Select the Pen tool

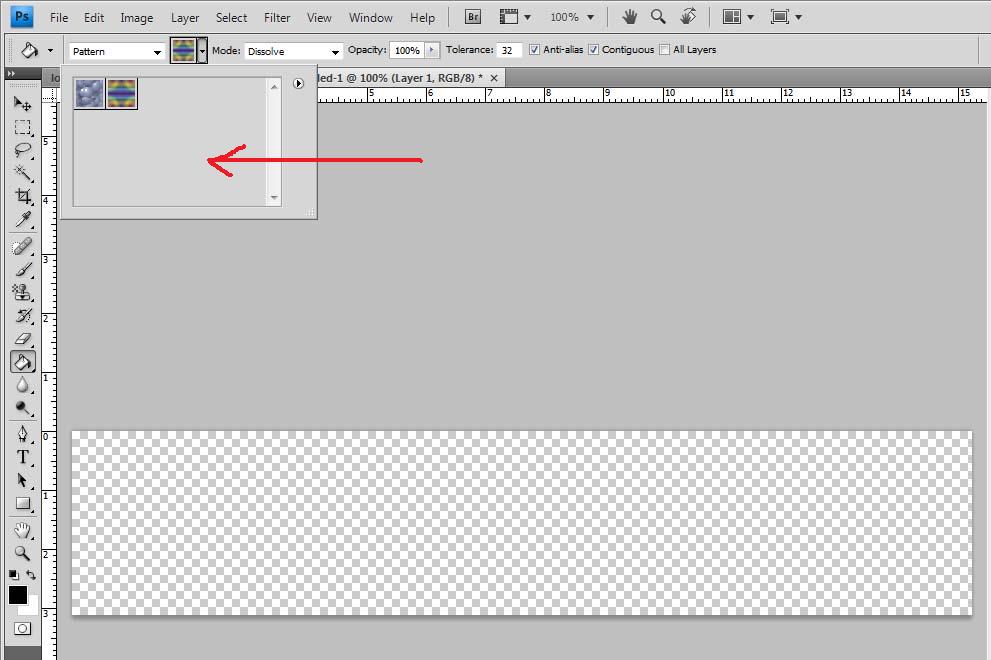pyautogui.click(x=22, y=434)
